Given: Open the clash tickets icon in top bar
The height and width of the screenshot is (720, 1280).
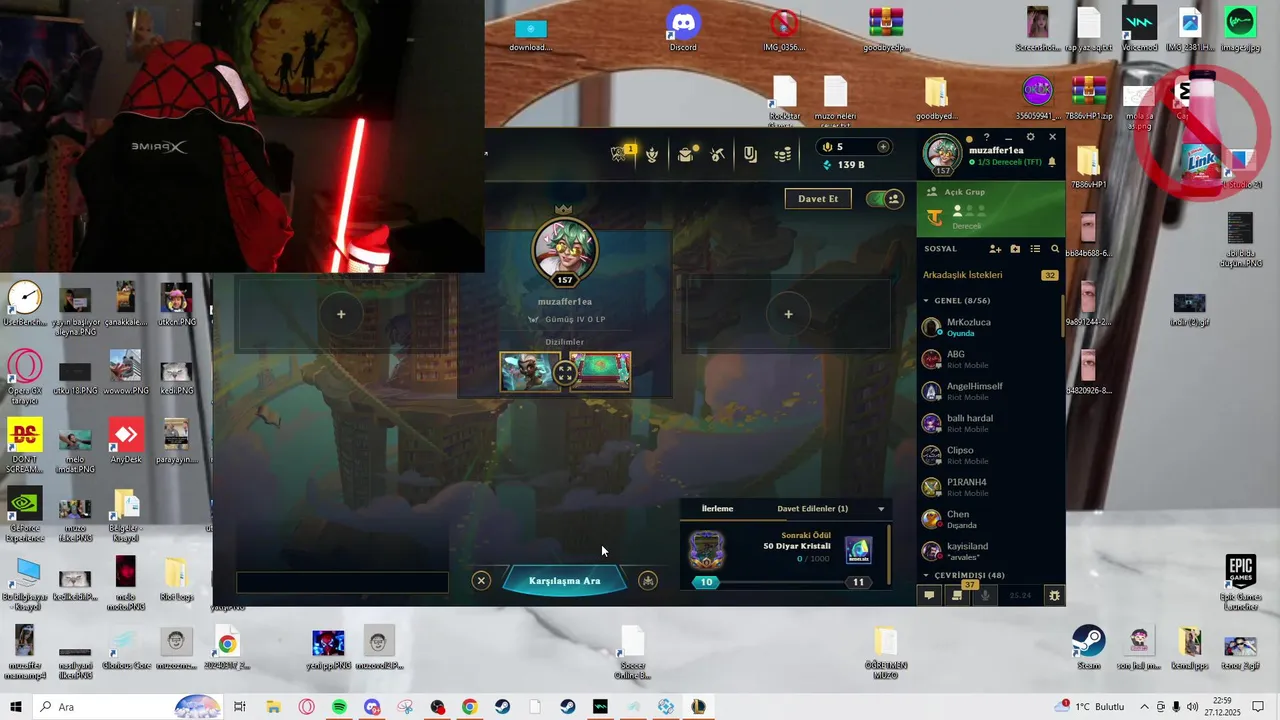Looking at the screenshot, I should [750, 154].
